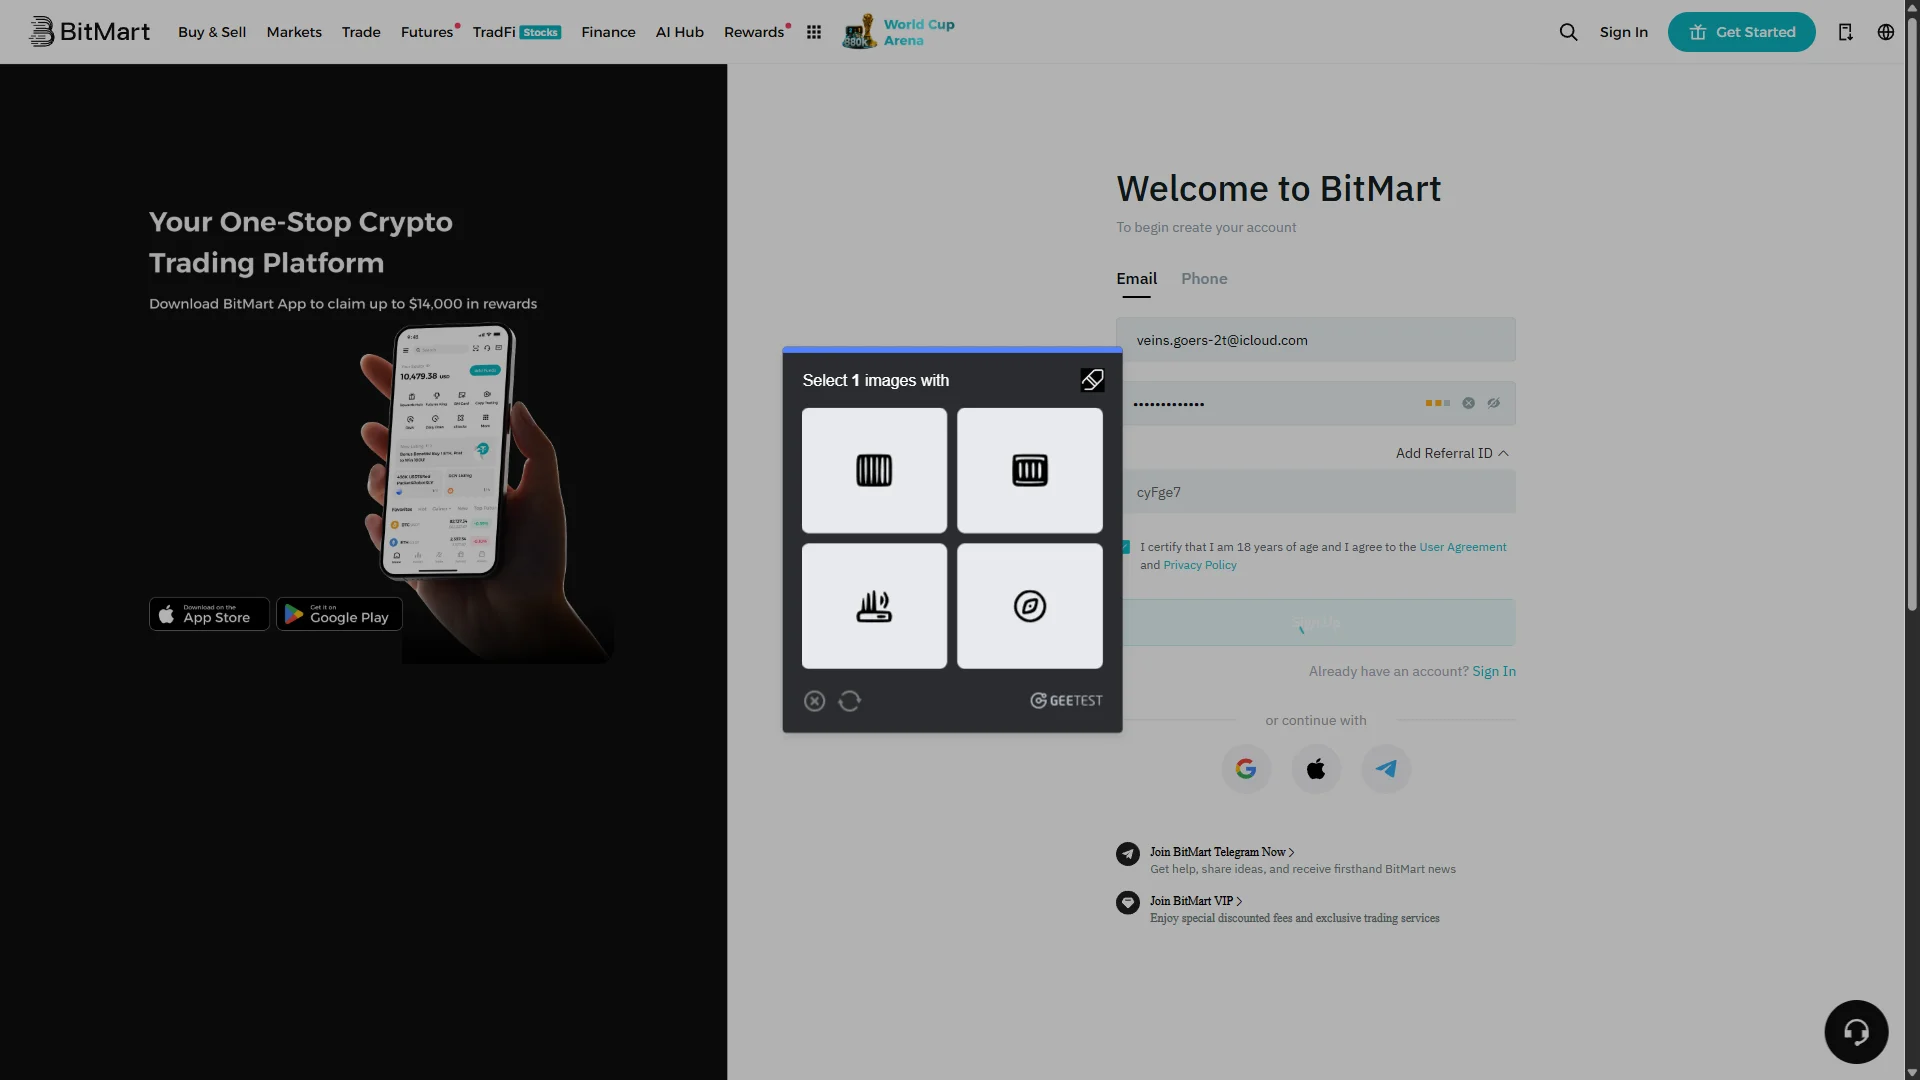Open the customer support headset button
Image resolution: width=1920 pixels, height=1080 pixels.
pos(1856,1032)
